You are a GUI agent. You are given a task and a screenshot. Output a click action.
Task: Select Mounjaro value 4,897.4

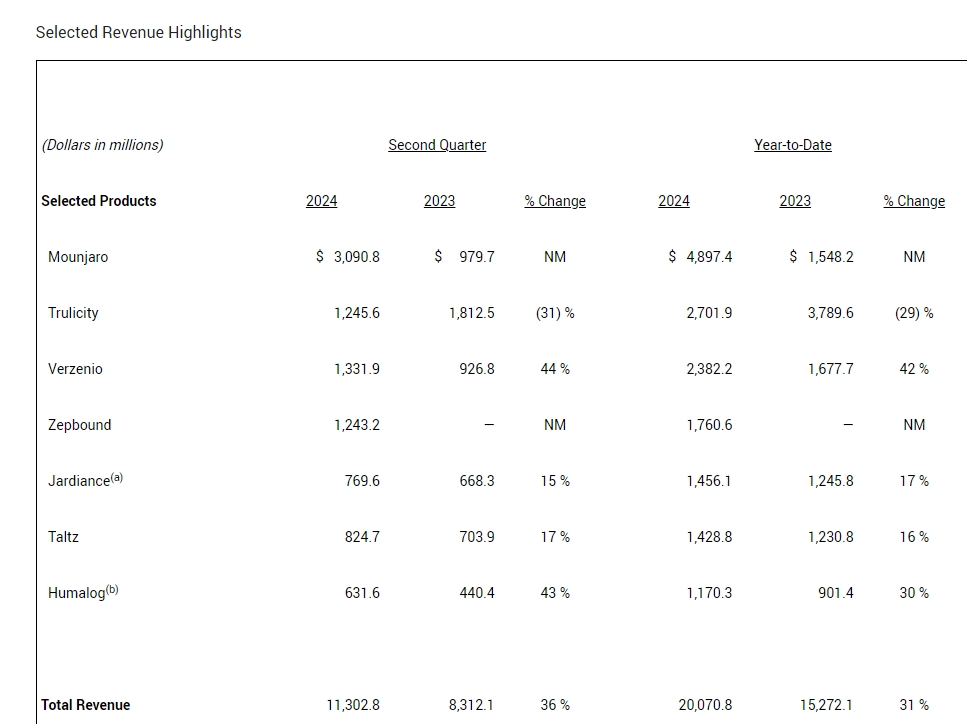tap(709, 257)
